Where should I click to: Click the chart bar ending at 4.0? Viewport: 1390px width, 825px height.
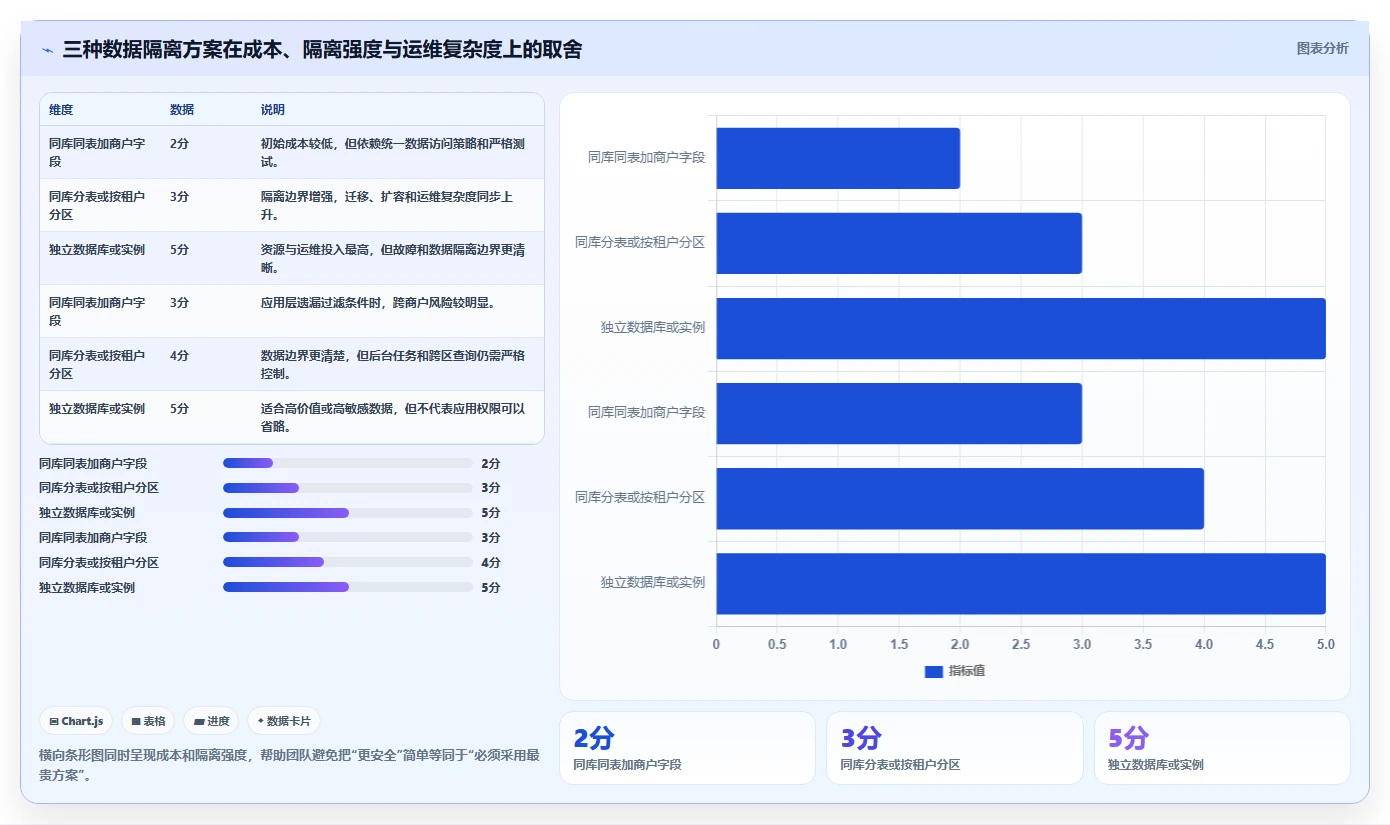[960, 498]
